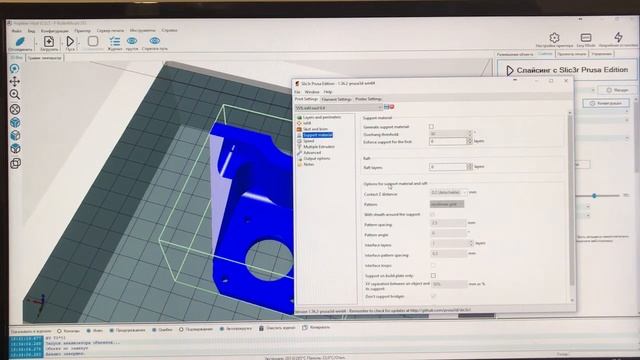Screen dimensions: 640x360
Task: Start slicing with Slic3r Prusa Edition button
Action: (567, 70)
